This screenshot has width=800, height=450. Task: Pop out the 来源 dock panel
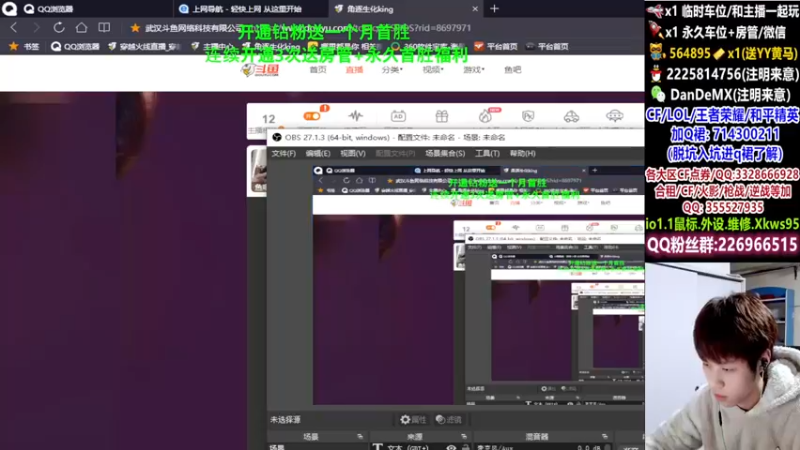point(464,437)
